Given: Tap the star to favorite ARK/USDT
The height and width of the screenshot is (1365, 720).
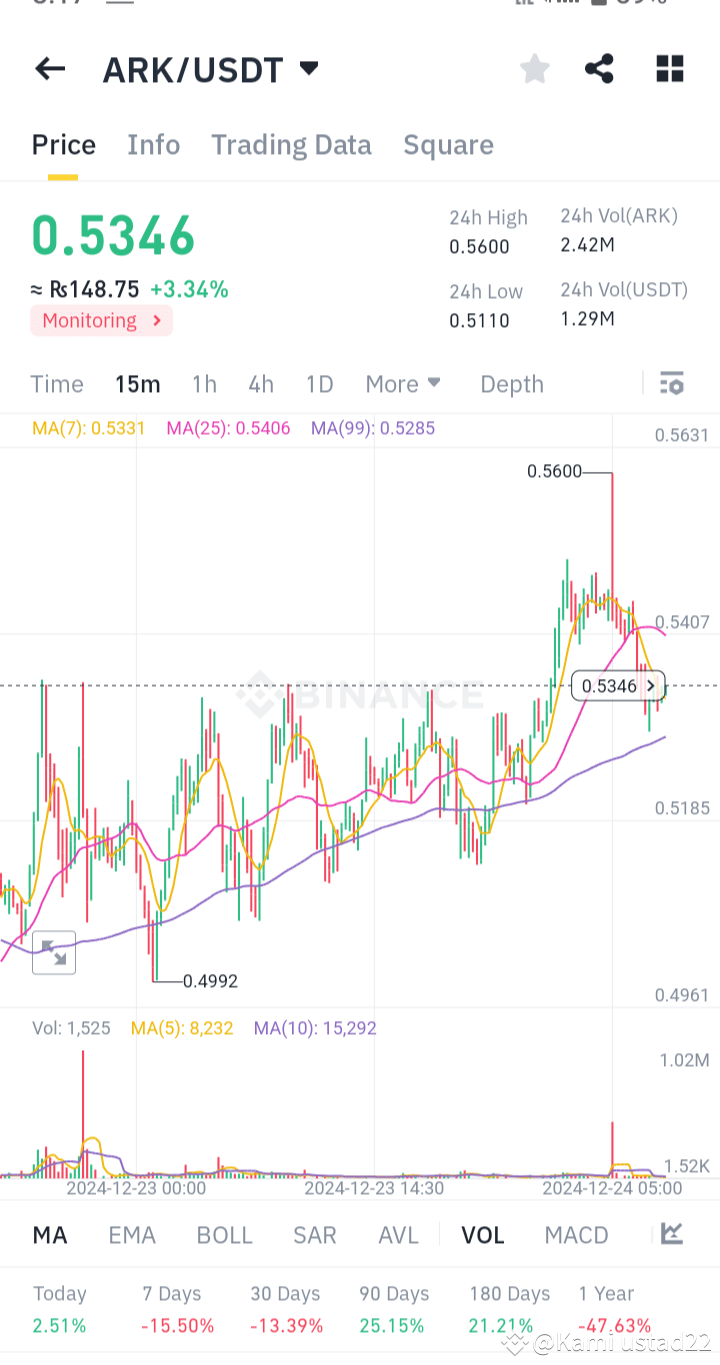Looking at the screenshot, I should (534, 68).
